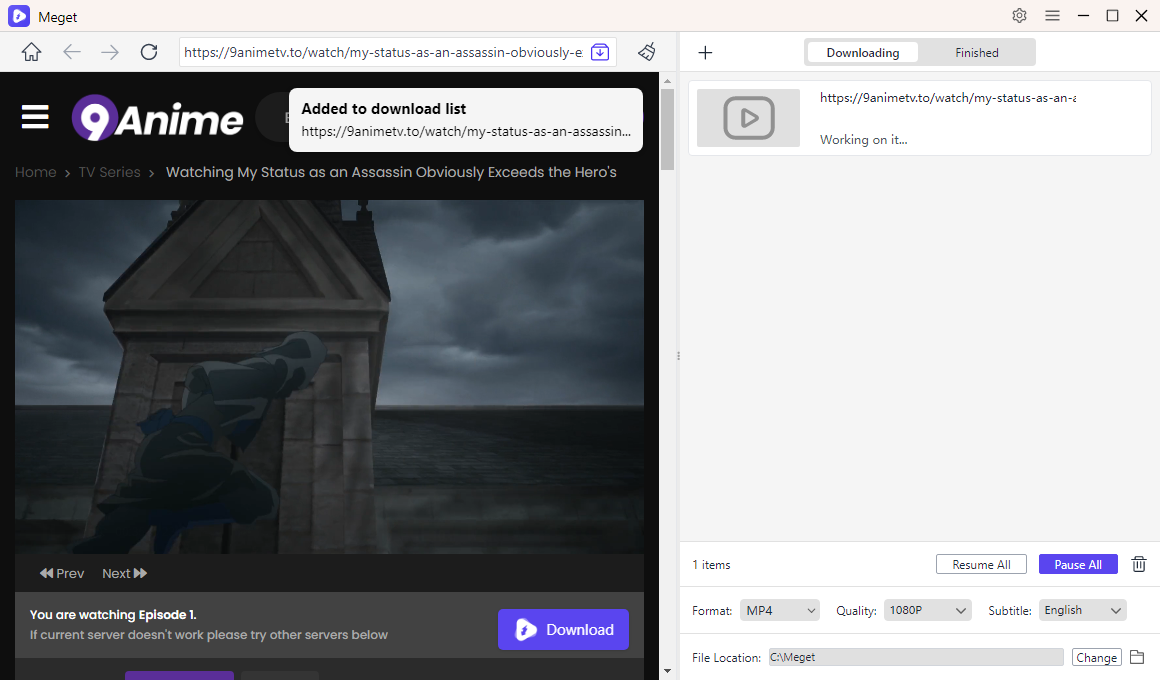
Task: Click the Pause All button
Action: click(1077, 564)
